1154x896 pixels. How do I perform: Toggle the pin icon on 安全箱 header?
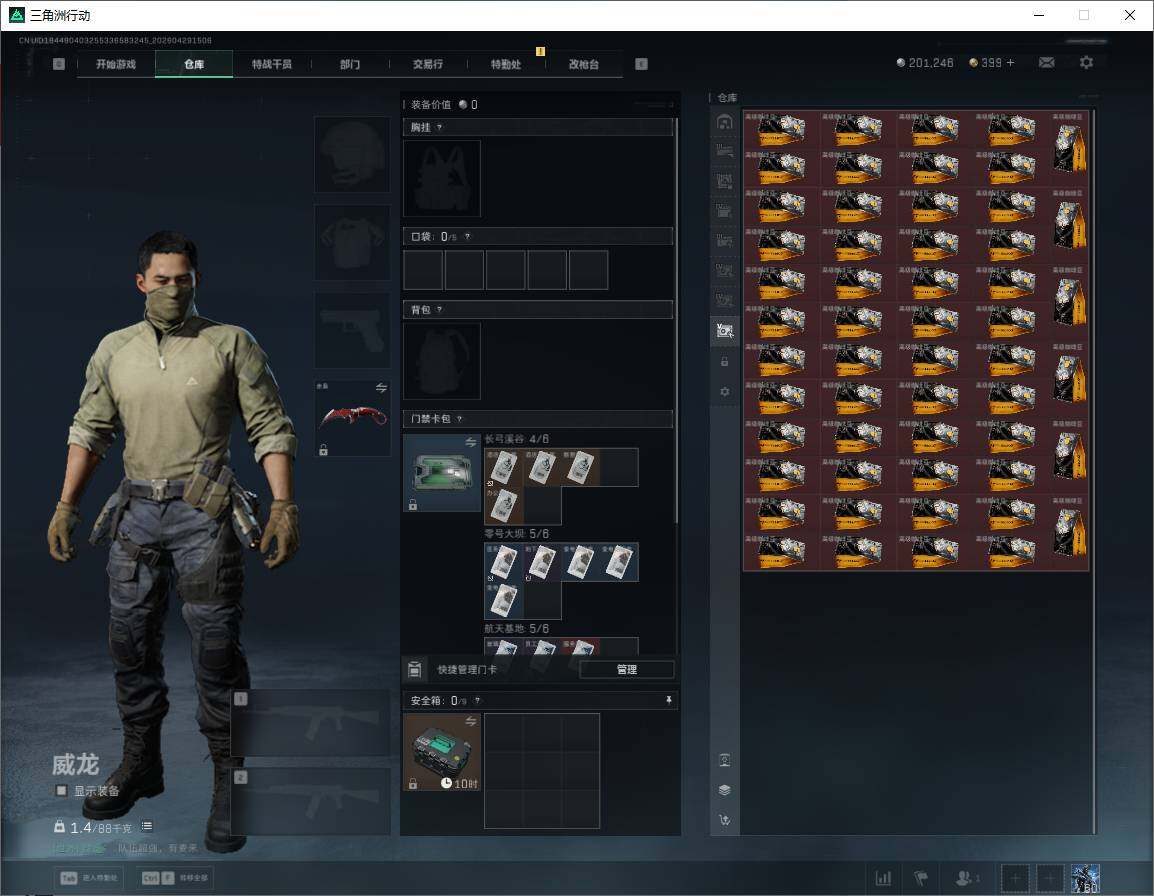click(668, 700)
